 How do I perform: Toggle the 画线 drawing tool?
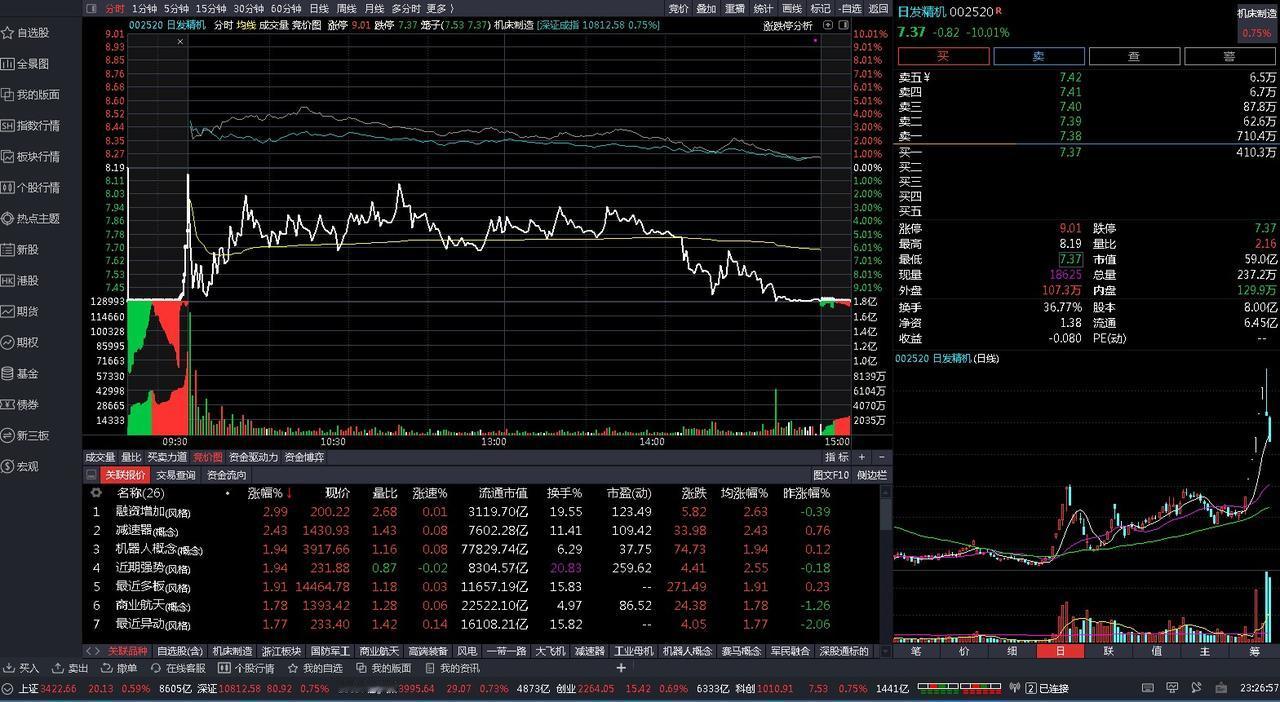(x=792, y=8)
